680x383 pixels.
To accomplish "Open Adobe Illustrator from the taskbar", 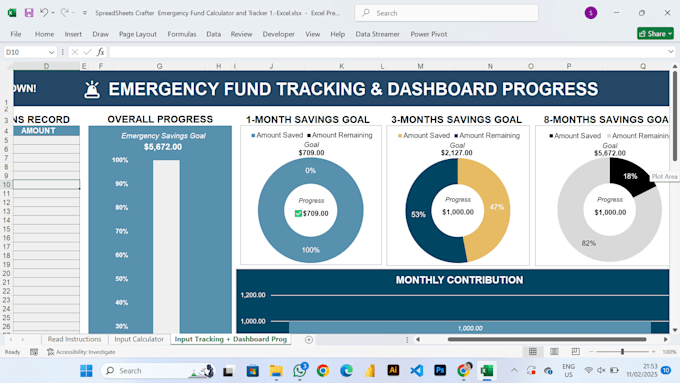I will pos(393,370).
